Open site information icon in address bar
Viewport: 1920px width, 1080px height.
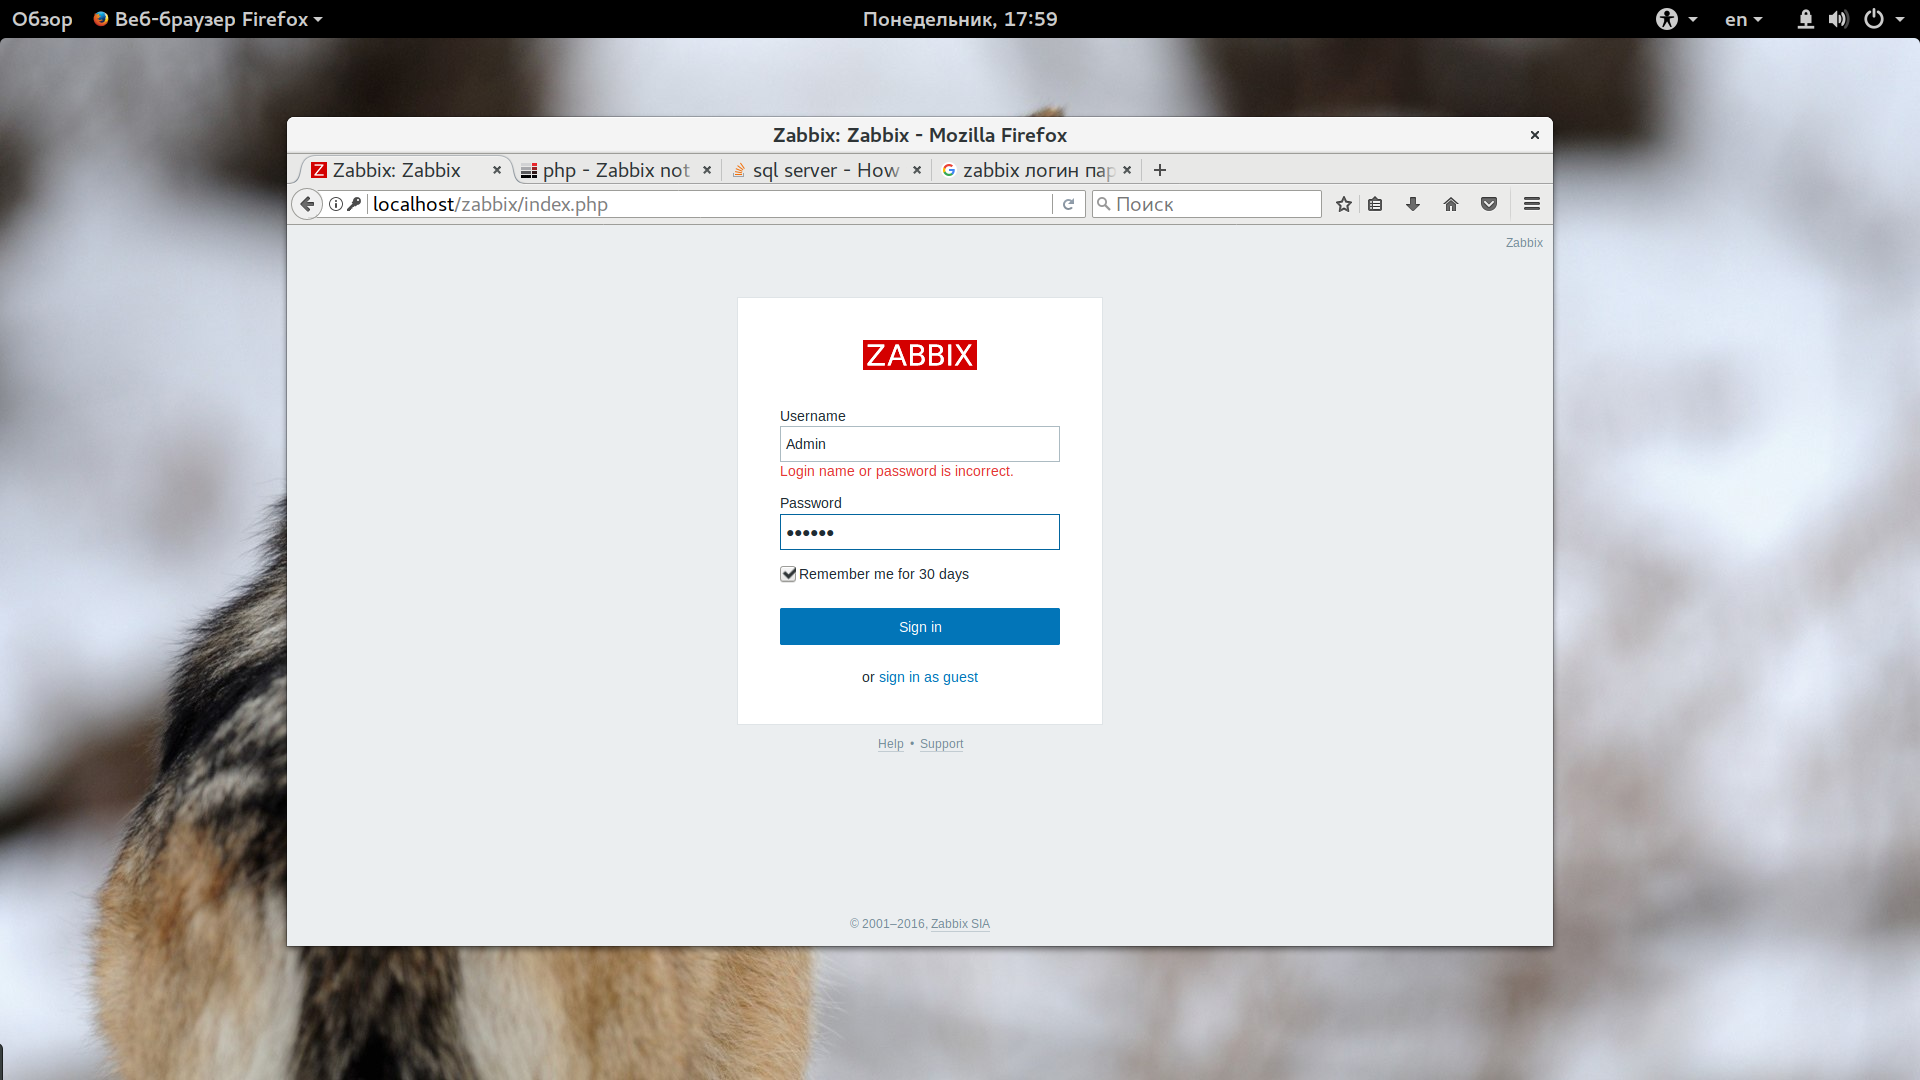336,204
